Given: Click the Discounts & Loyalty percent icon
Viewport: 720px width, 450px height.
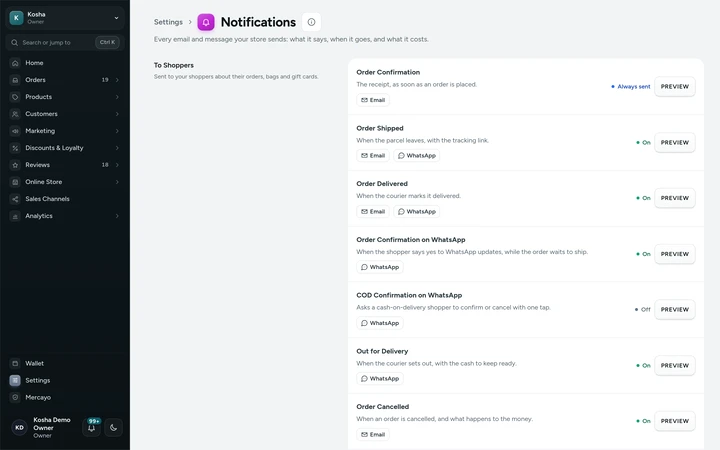Looking at the screenshot, I should coord(15,148).
